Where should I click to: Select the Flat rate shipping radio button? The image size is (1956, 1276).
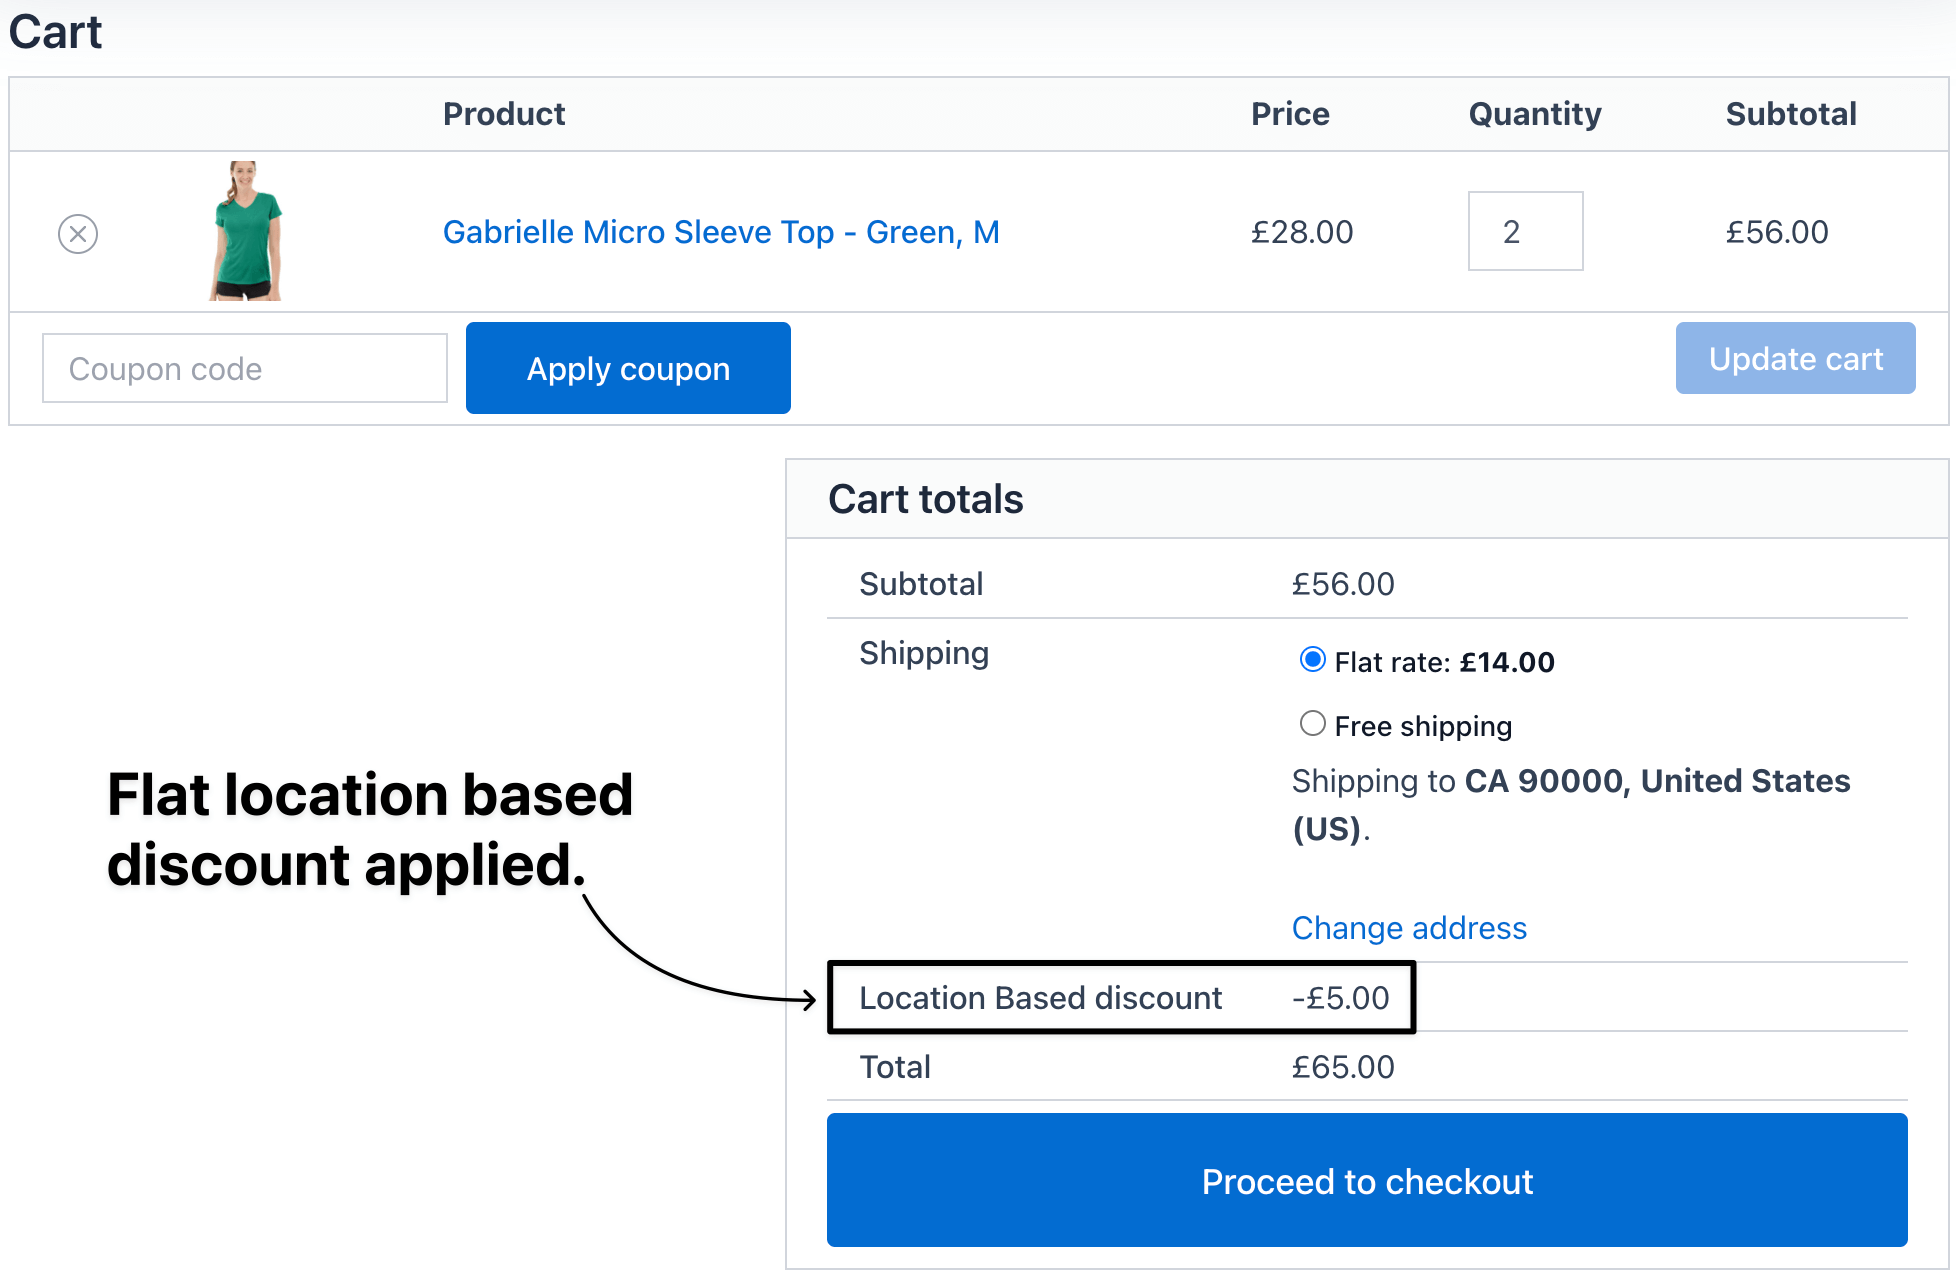(x=1312, y=660)
